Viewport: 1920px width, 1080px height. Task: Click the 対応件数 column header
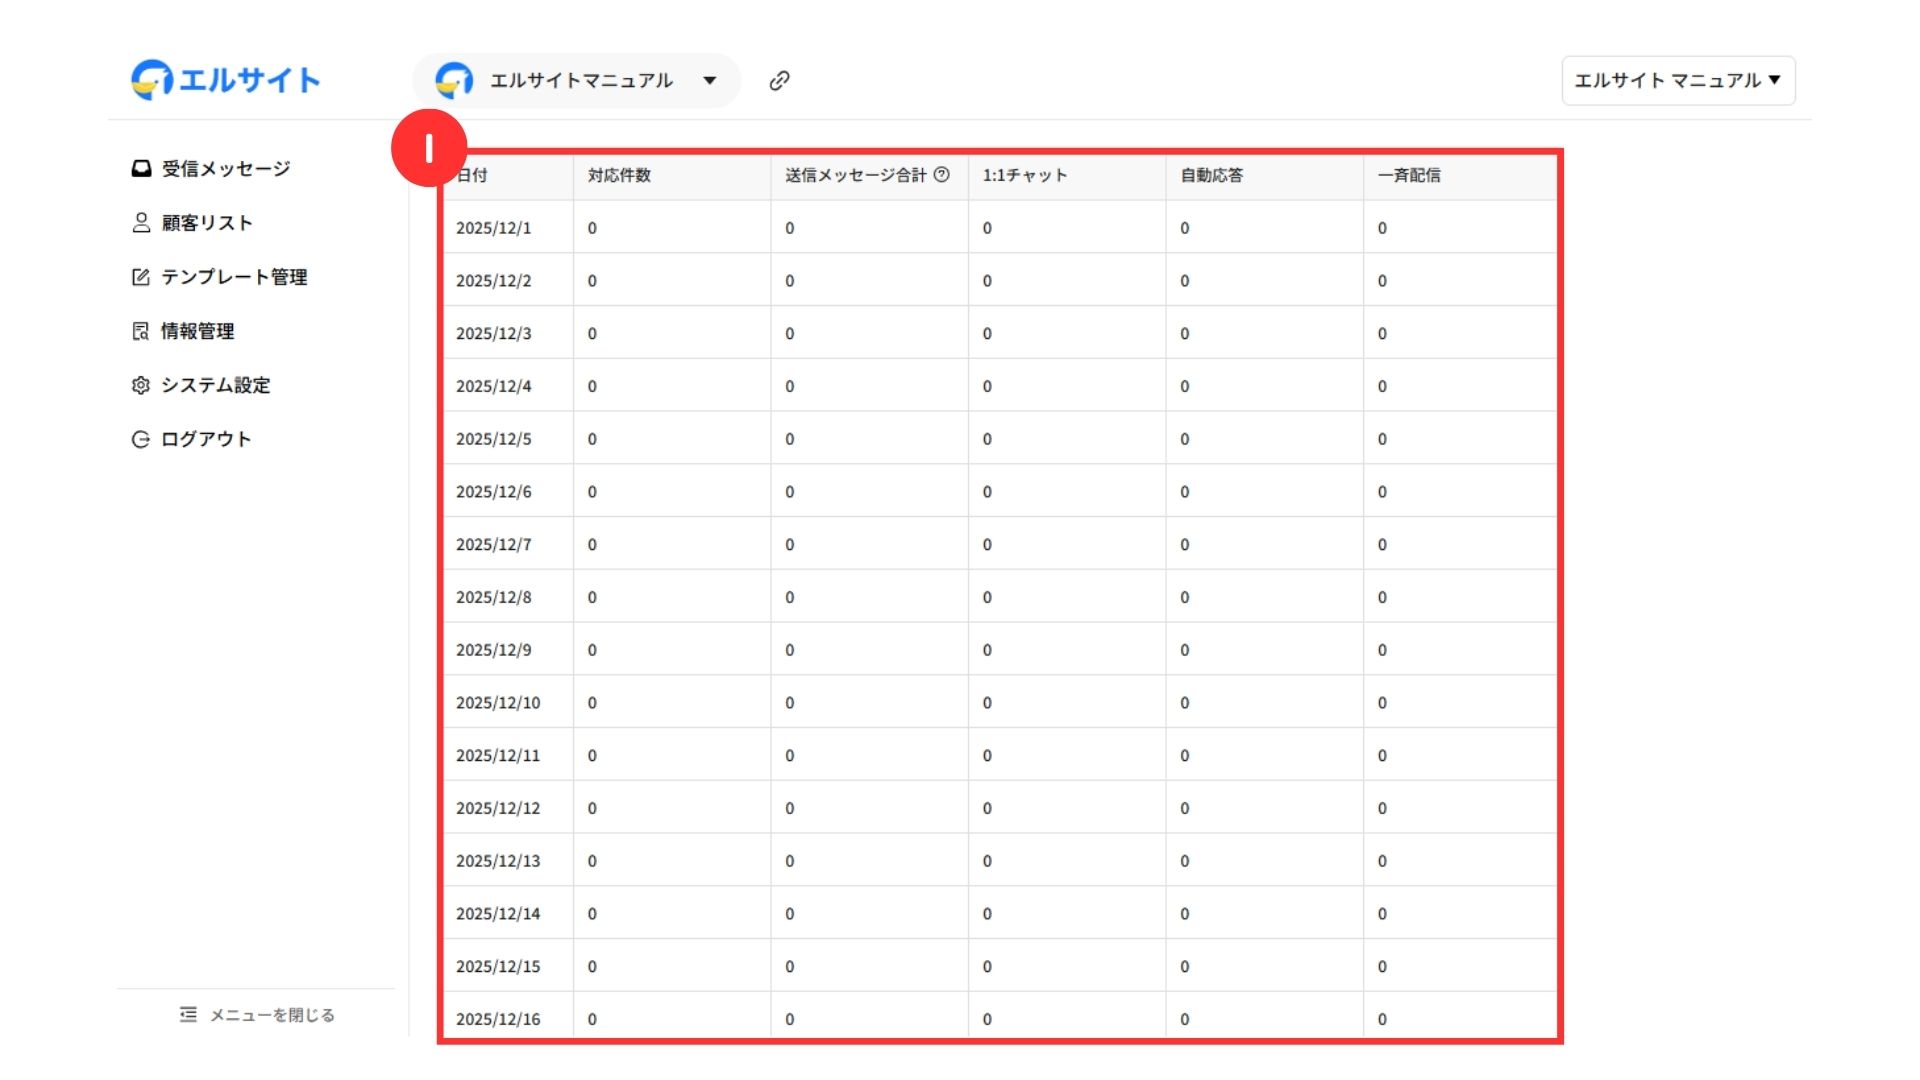point(619,175)
